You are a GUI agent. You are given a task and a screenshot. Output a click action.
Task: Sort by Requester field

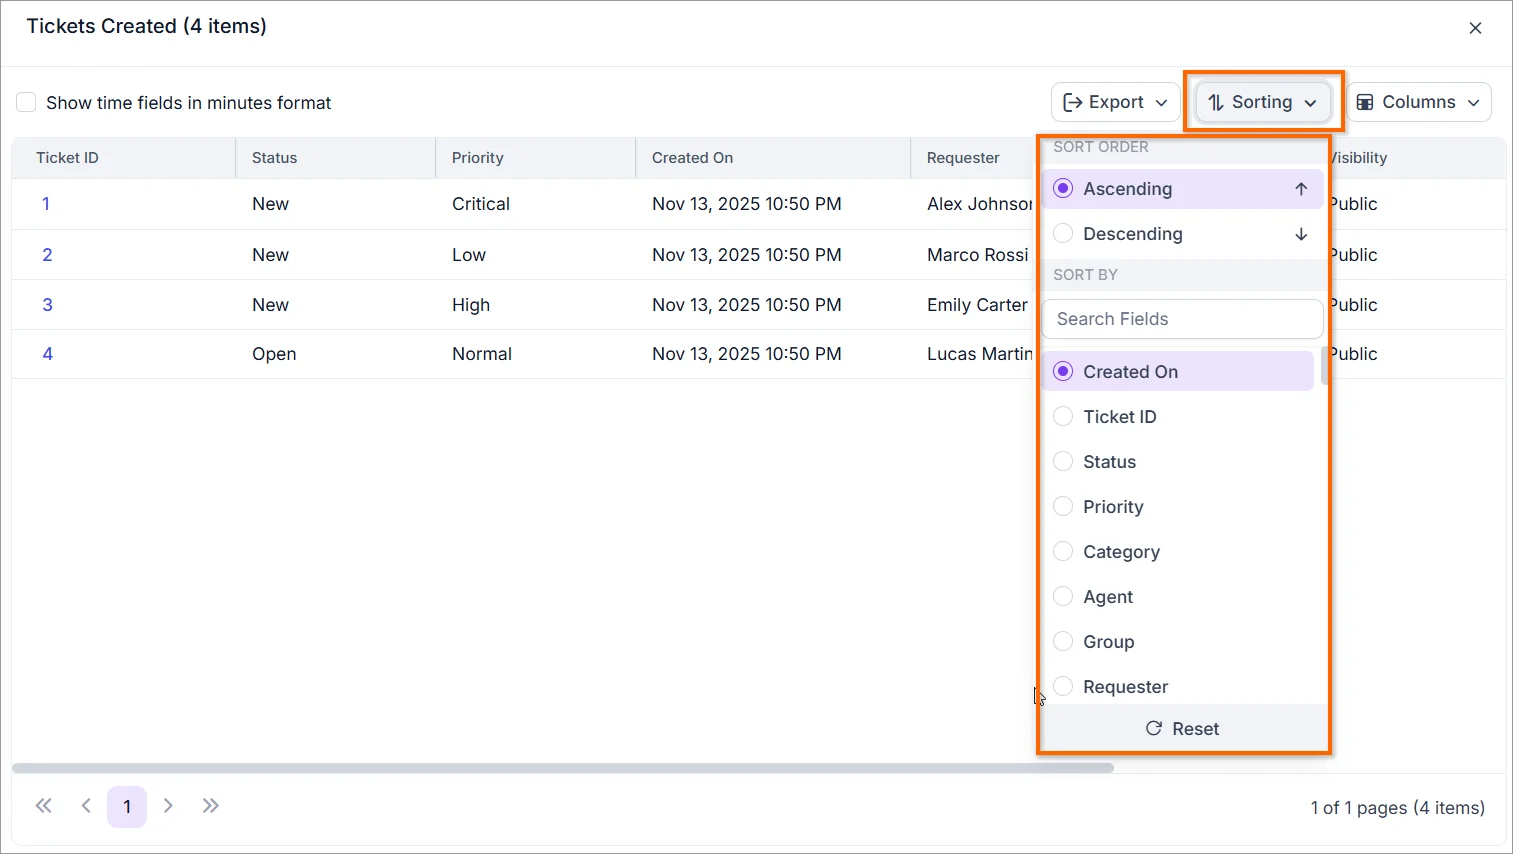(1177, 686)
